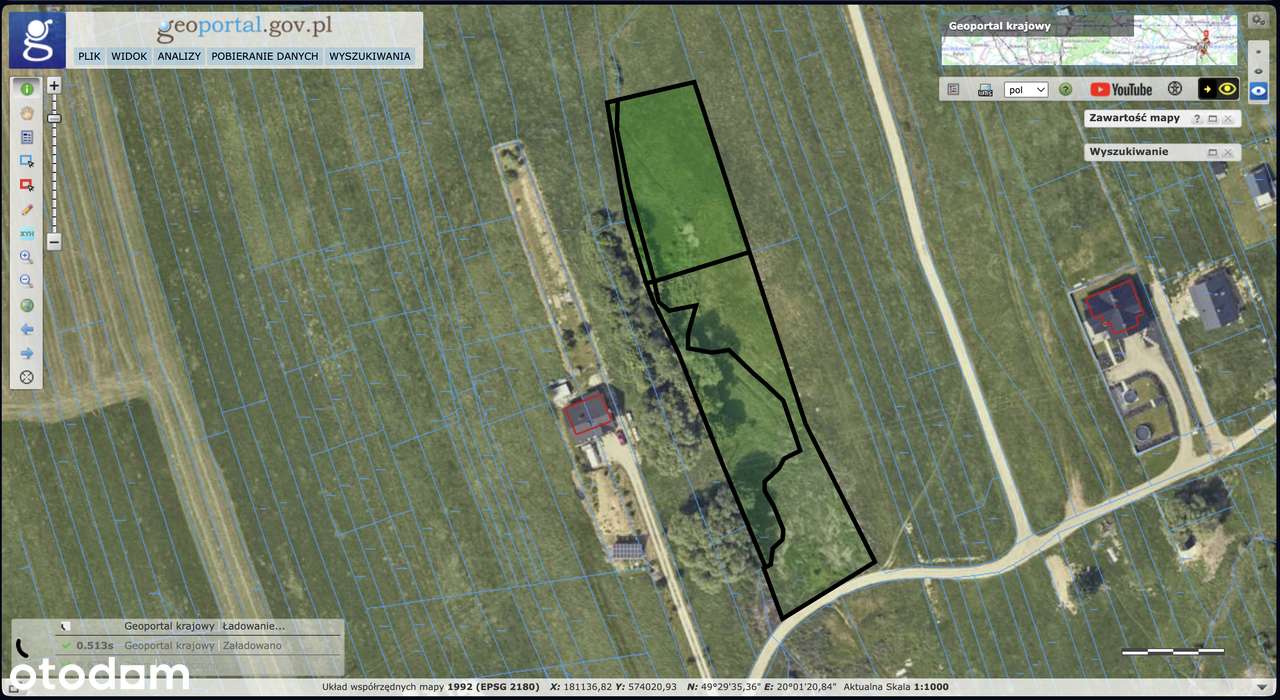
Task: Choose the blue rectangle selection tool
Action: pos(27,161)
